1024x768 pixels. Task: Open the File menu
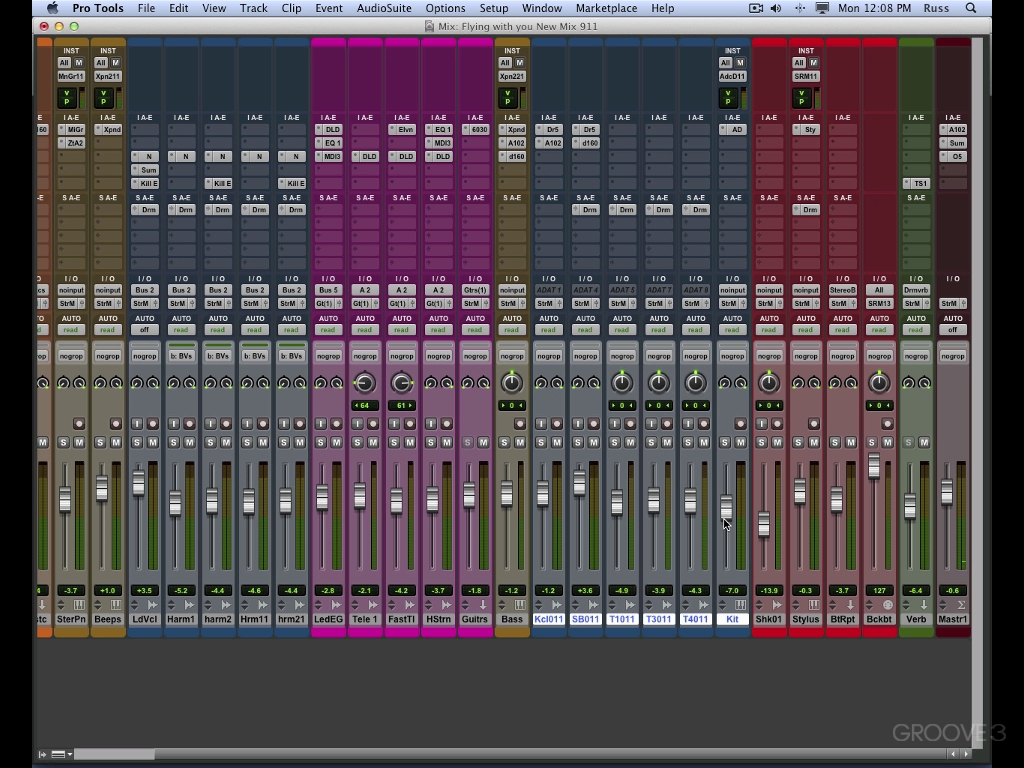[x=146, y=8]
